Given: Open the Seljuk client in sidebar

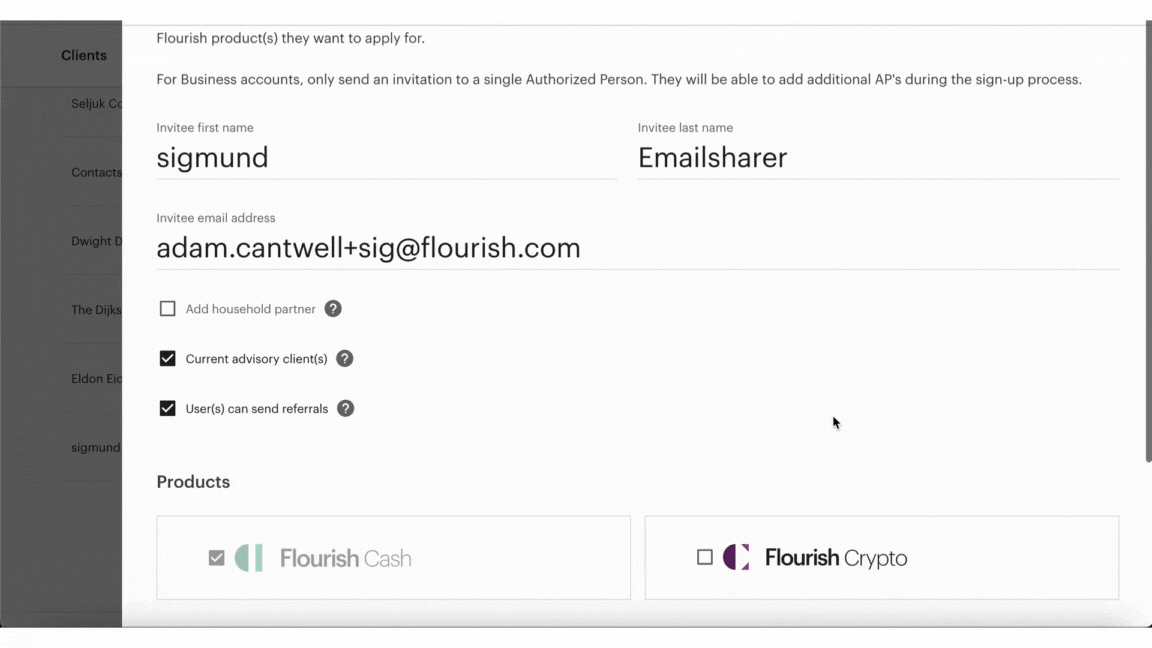Looking at the screenshot, I should (x=96, y=104).
